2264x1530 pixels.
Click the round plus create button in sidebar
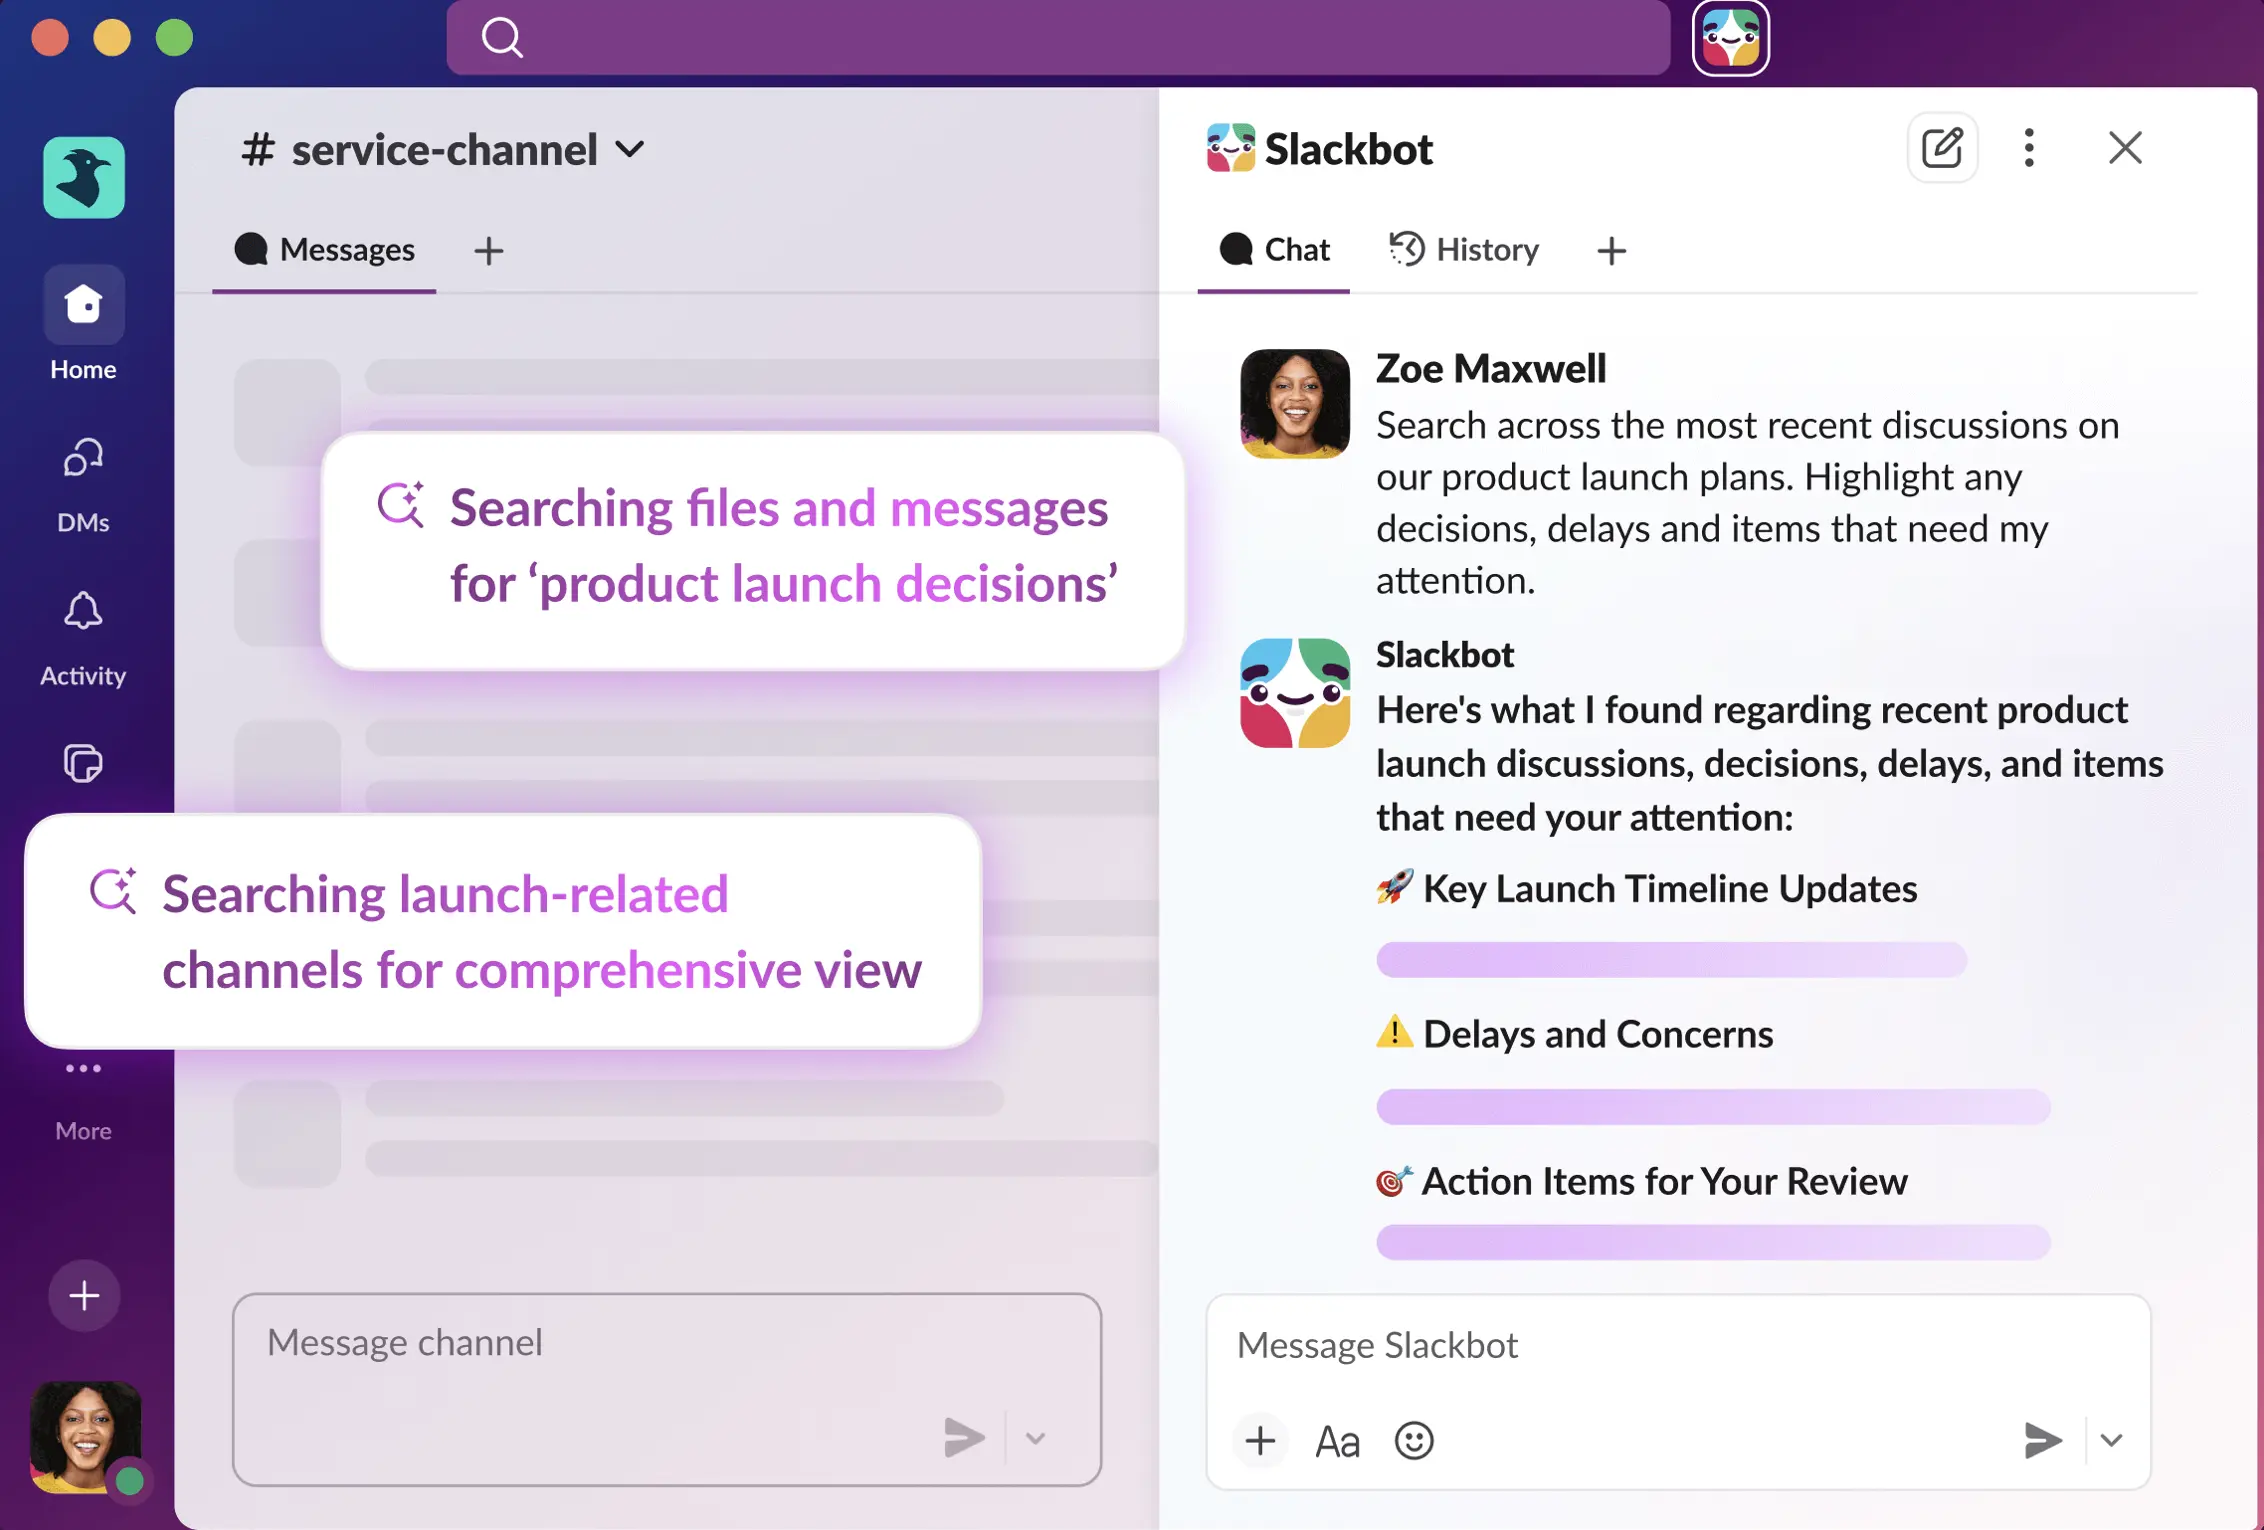84,1296
